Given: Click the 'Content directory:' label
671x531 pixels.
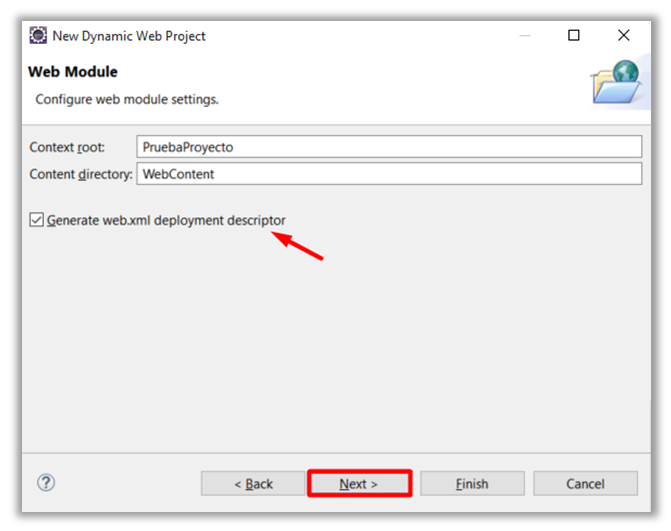Looking at the screenshot, I should point(80,174).
